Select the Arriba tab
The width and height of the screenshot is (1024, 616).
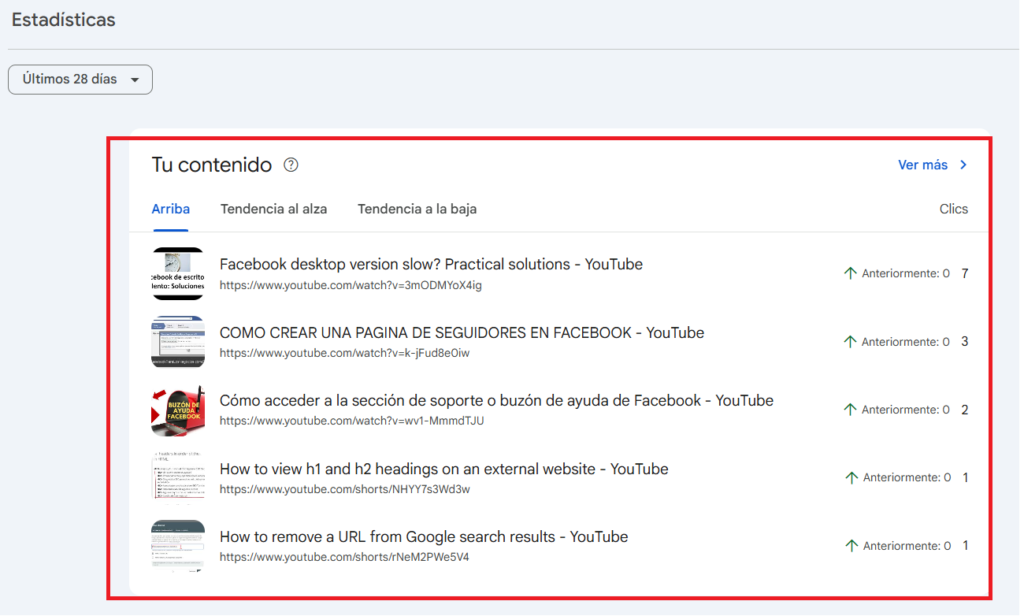pos(170,209)
